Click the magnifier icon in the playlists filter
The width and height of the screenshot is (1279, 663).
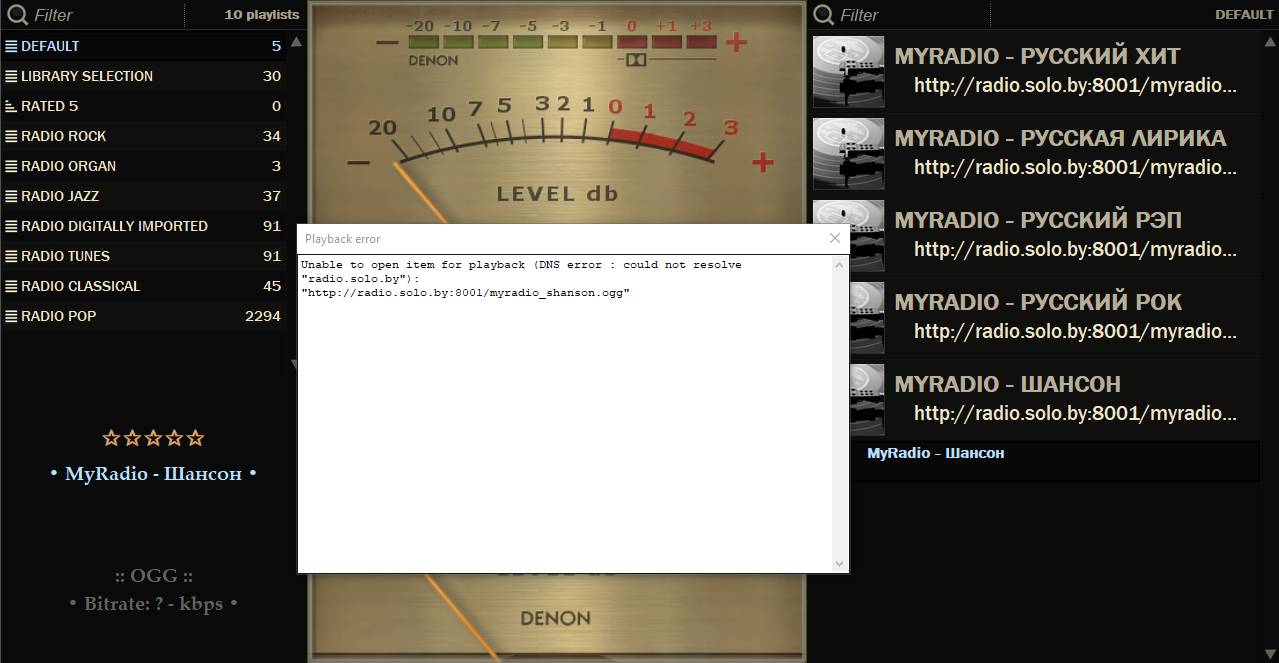17,15
